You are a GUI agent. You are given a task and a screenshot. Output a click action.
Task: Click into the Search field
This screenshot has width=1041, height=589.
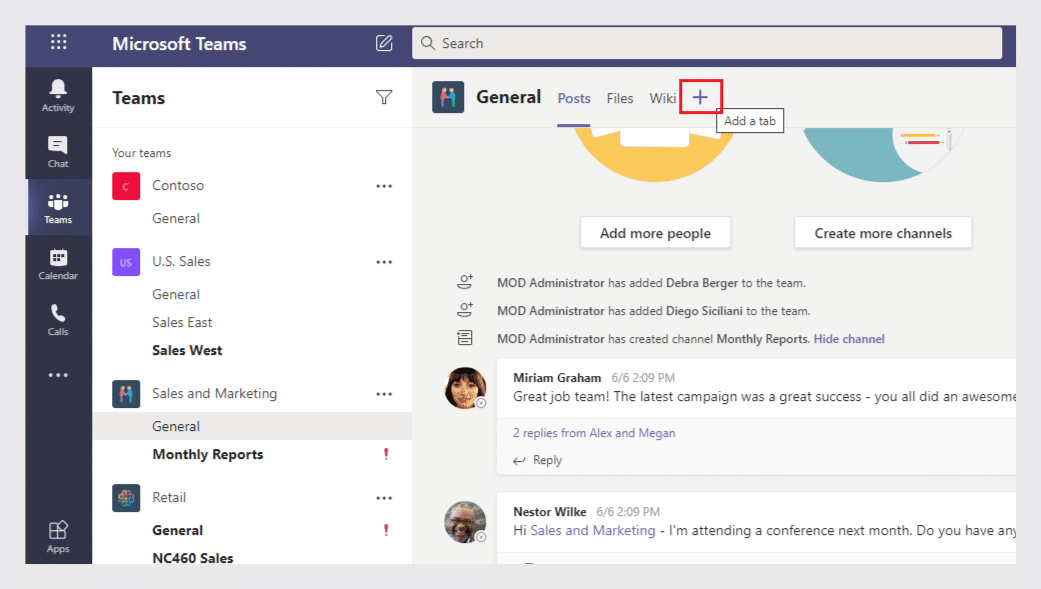[706, 43]
